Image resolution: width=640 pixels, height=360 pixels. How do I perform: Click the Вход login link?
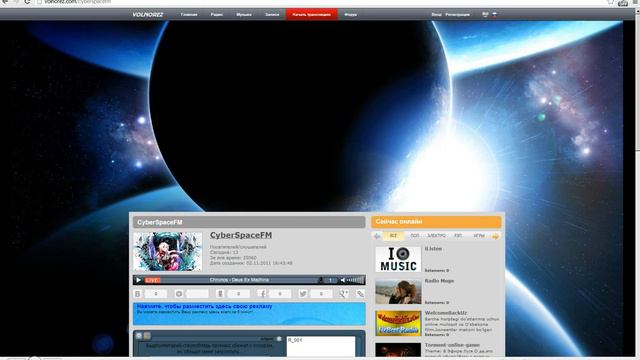(x=436, y=14)
